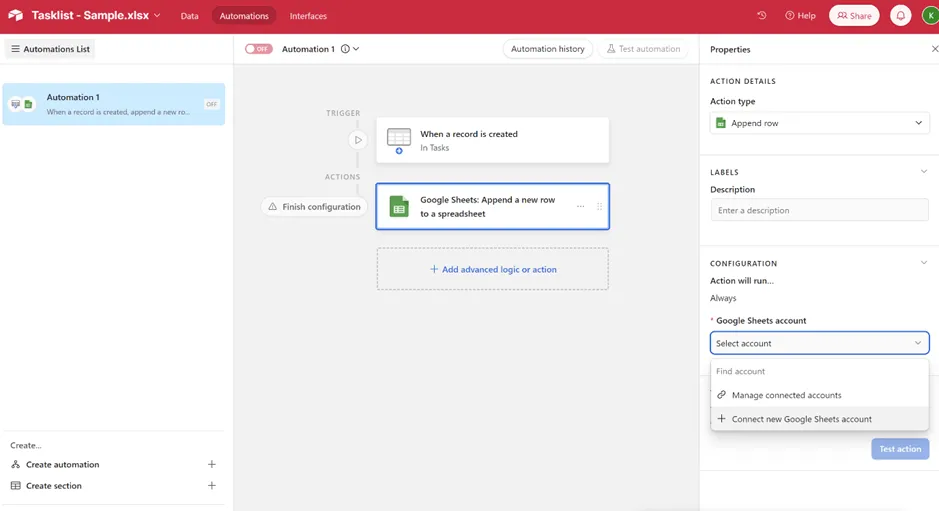Open the Select account dropdown
Image resolution: width=939 pixels, height=511 pixels.
tap(819, 343)
